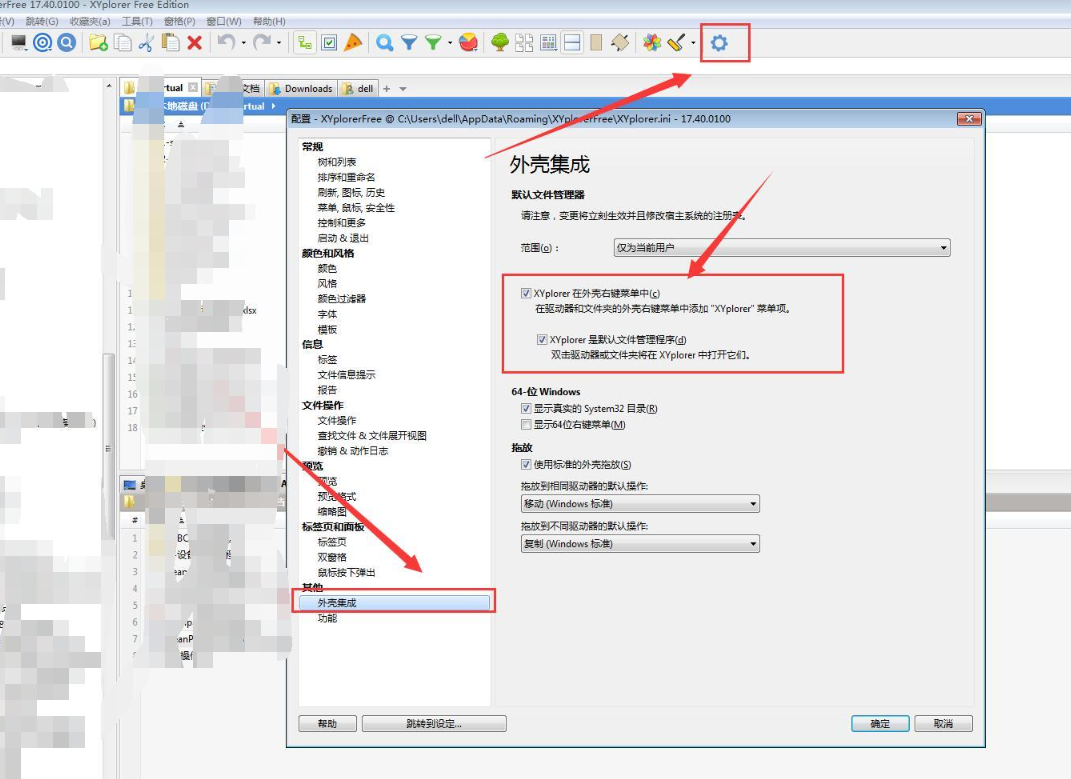This screenshot has width=1071, height=779.
Task: Switch to the dell tab
Action: click(x=359, y=89)
